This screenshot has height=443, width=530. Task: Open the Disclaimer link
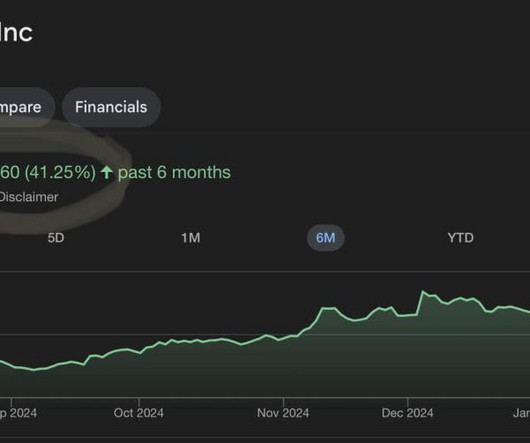[x=29, y=197]
